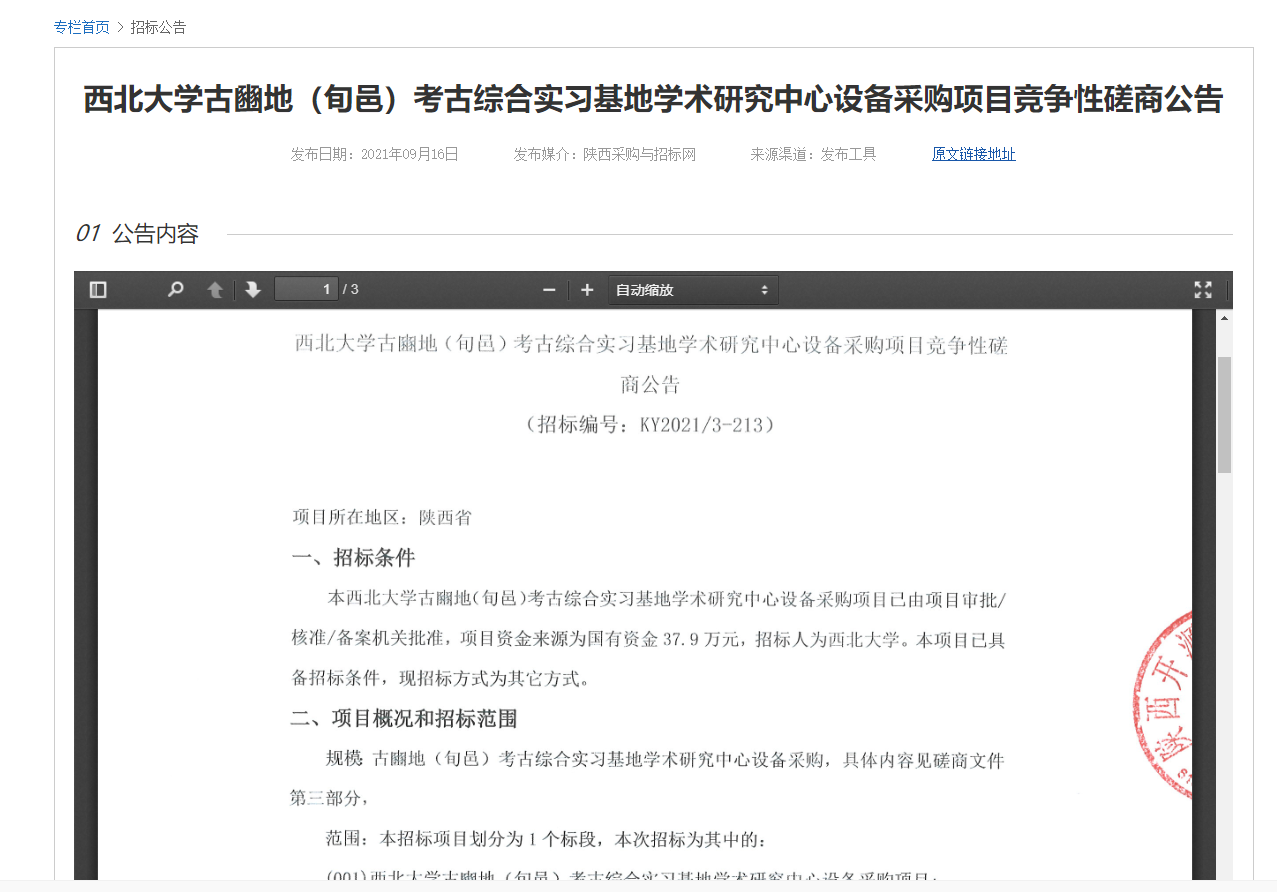Select 招标公告 in the breadcrumb
Viewport: 1277px width, 892px height.
[158, 27]
